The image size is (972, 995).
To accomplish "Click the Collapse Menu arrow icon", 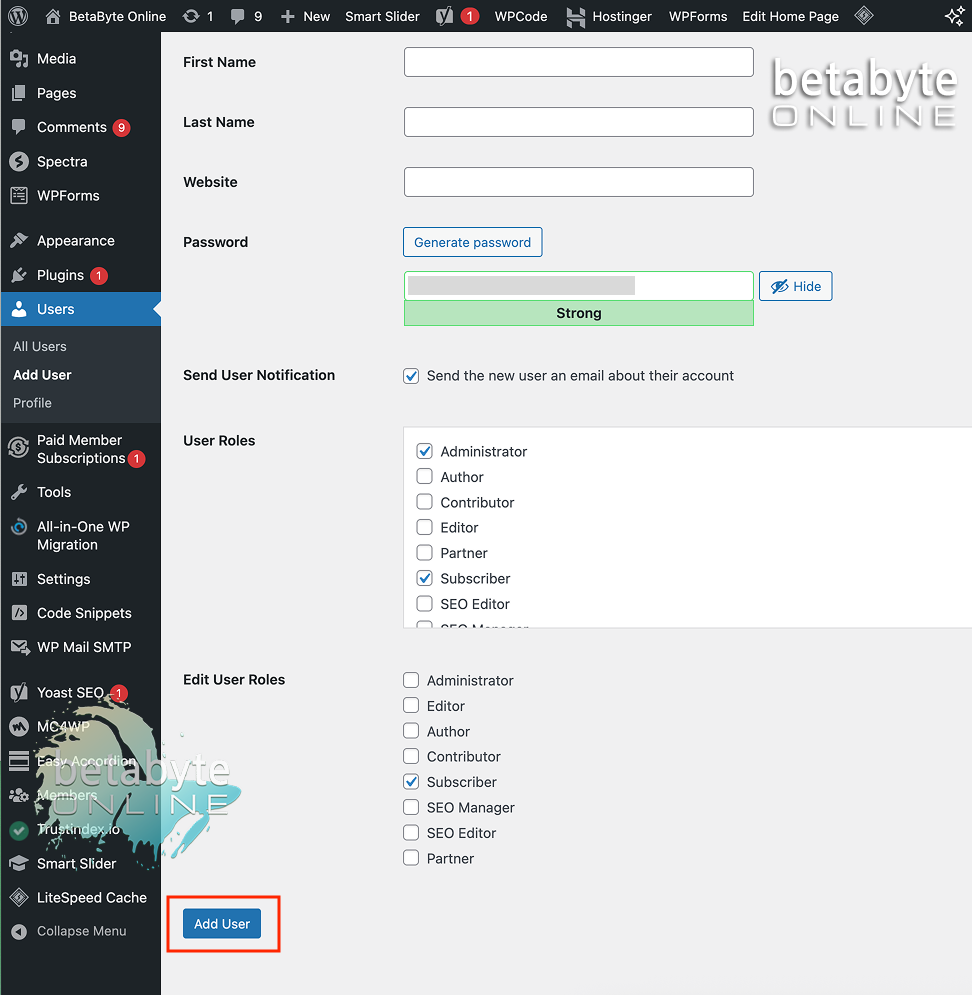I will tap(19, 931).
